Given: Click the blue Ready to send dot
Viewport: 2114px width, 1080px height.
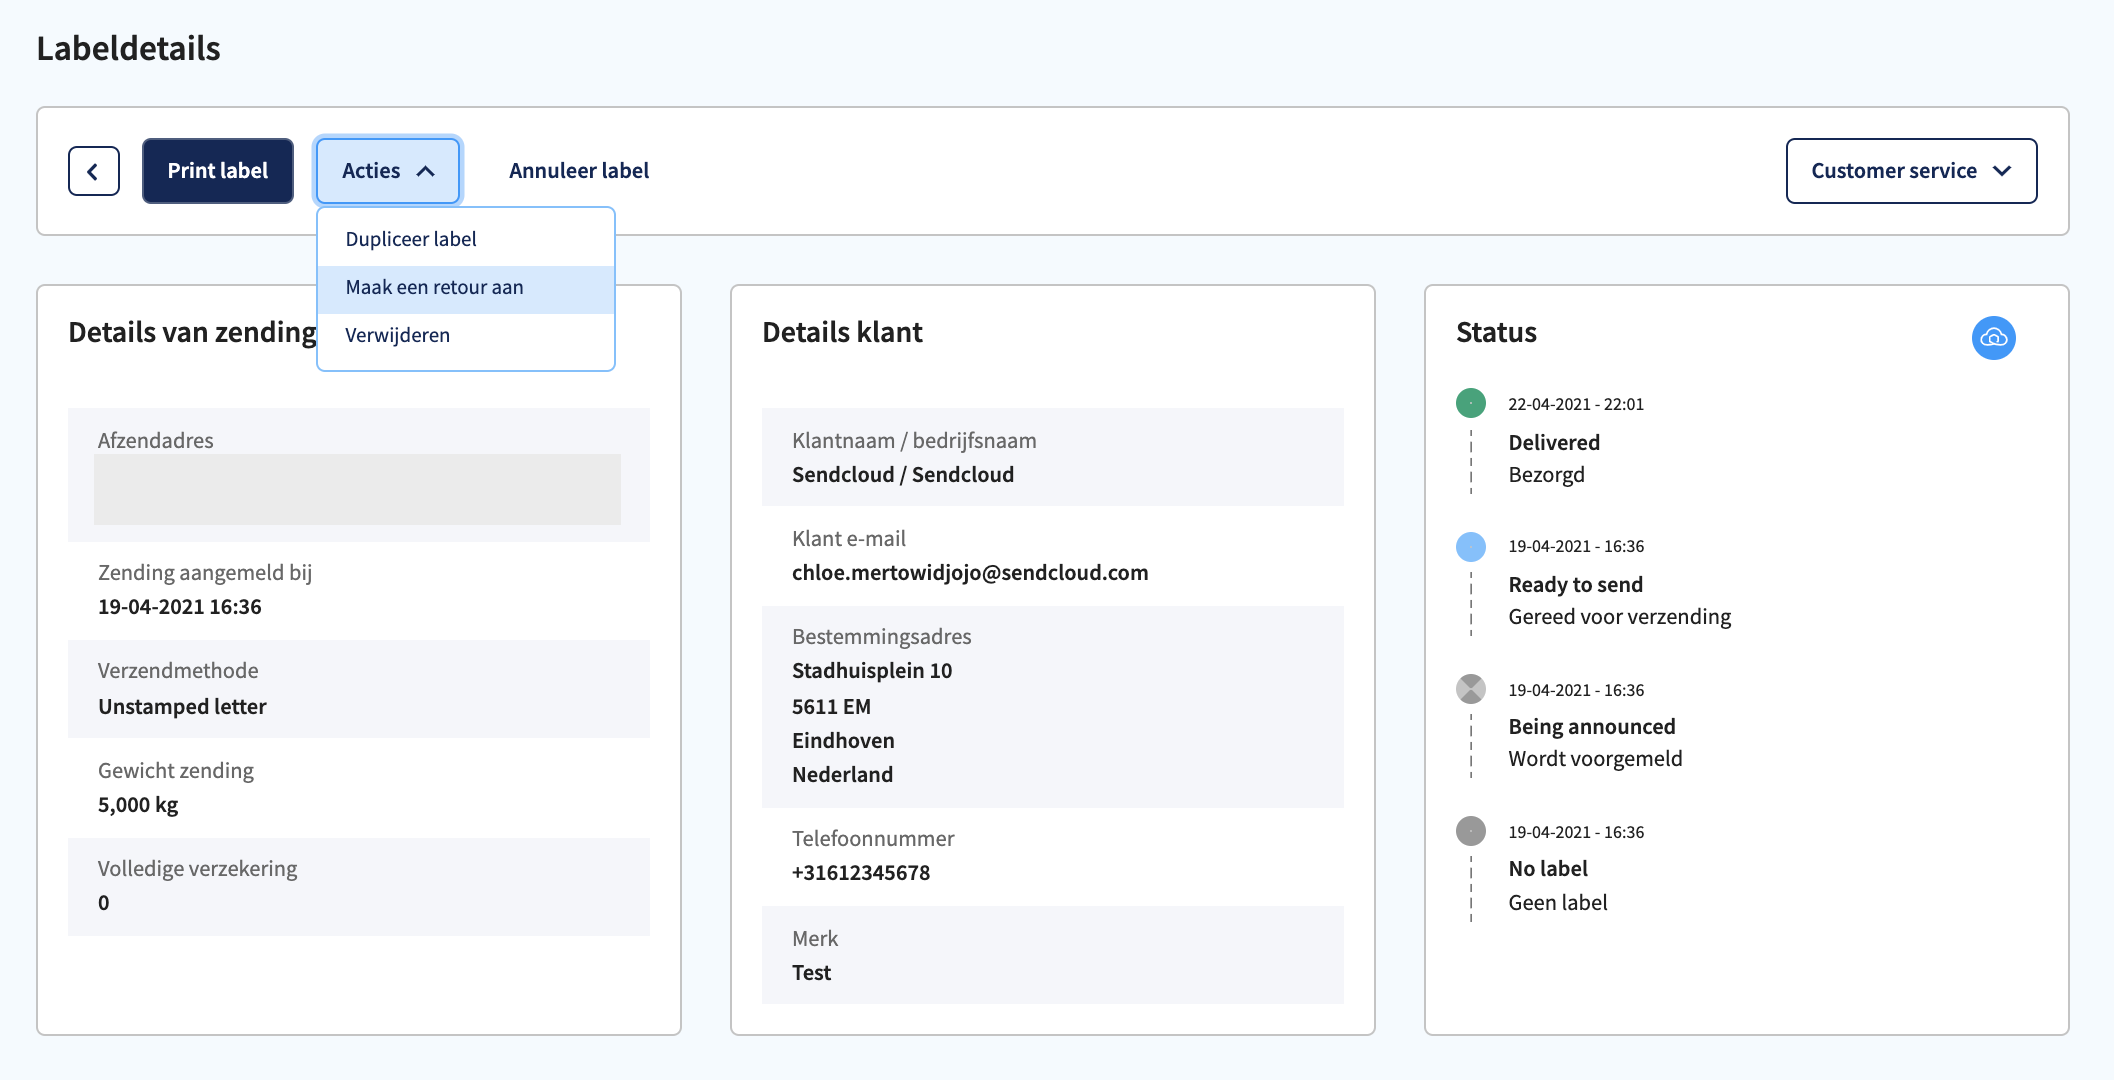Looking at the screenshot, I should pos(1470,546).
